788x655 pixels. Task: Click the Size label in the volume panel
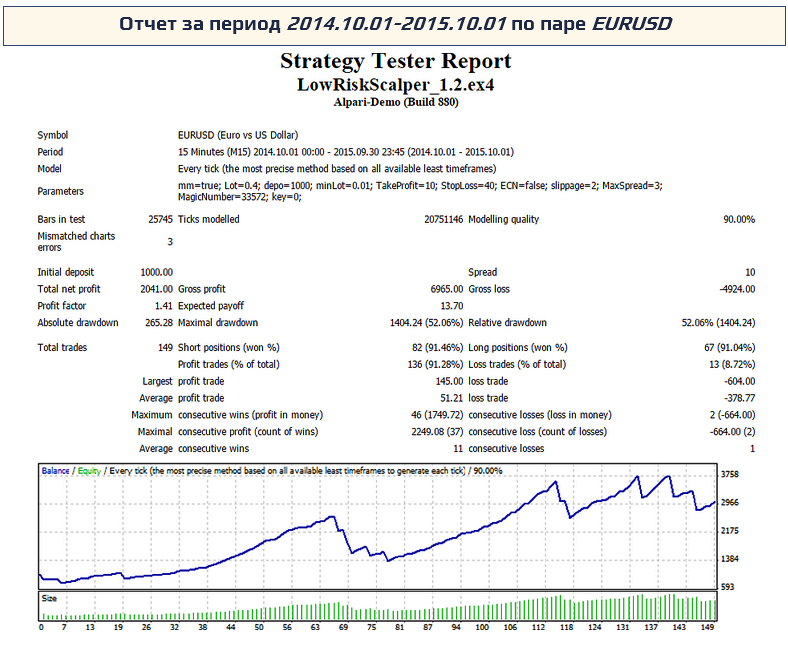50,597
